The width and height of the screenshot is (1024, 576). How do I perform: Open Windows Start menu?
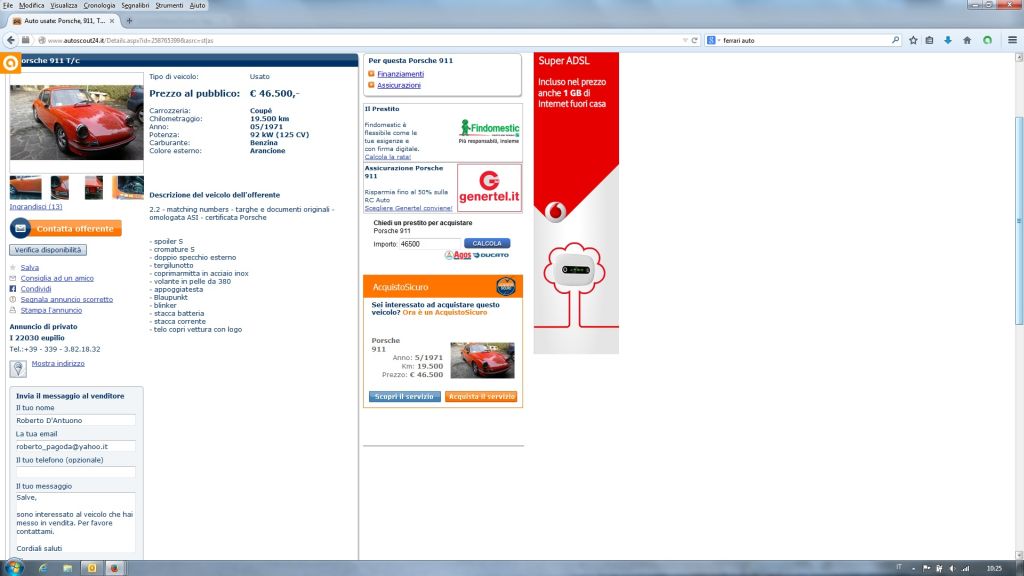click(x=14, y=568)
